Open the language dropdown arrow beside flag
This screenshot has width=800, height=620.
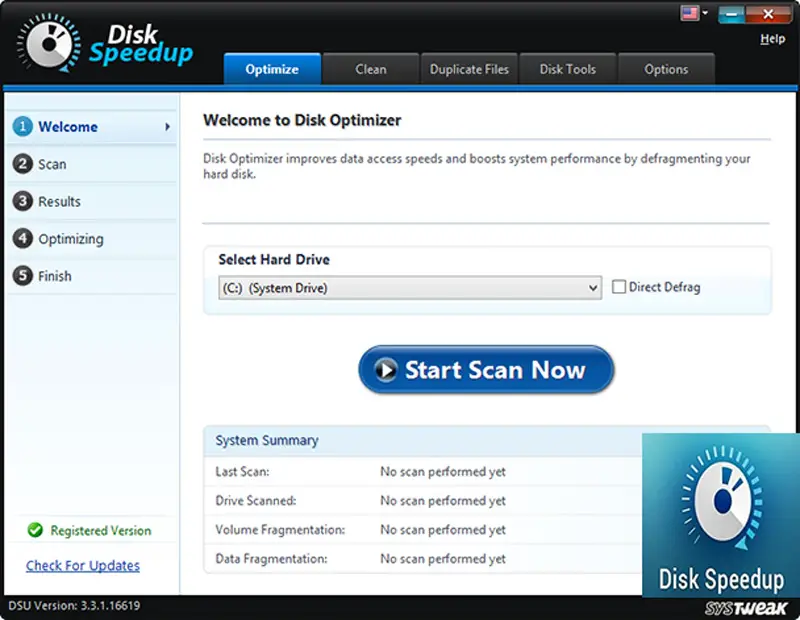click(x=705, y=13)
